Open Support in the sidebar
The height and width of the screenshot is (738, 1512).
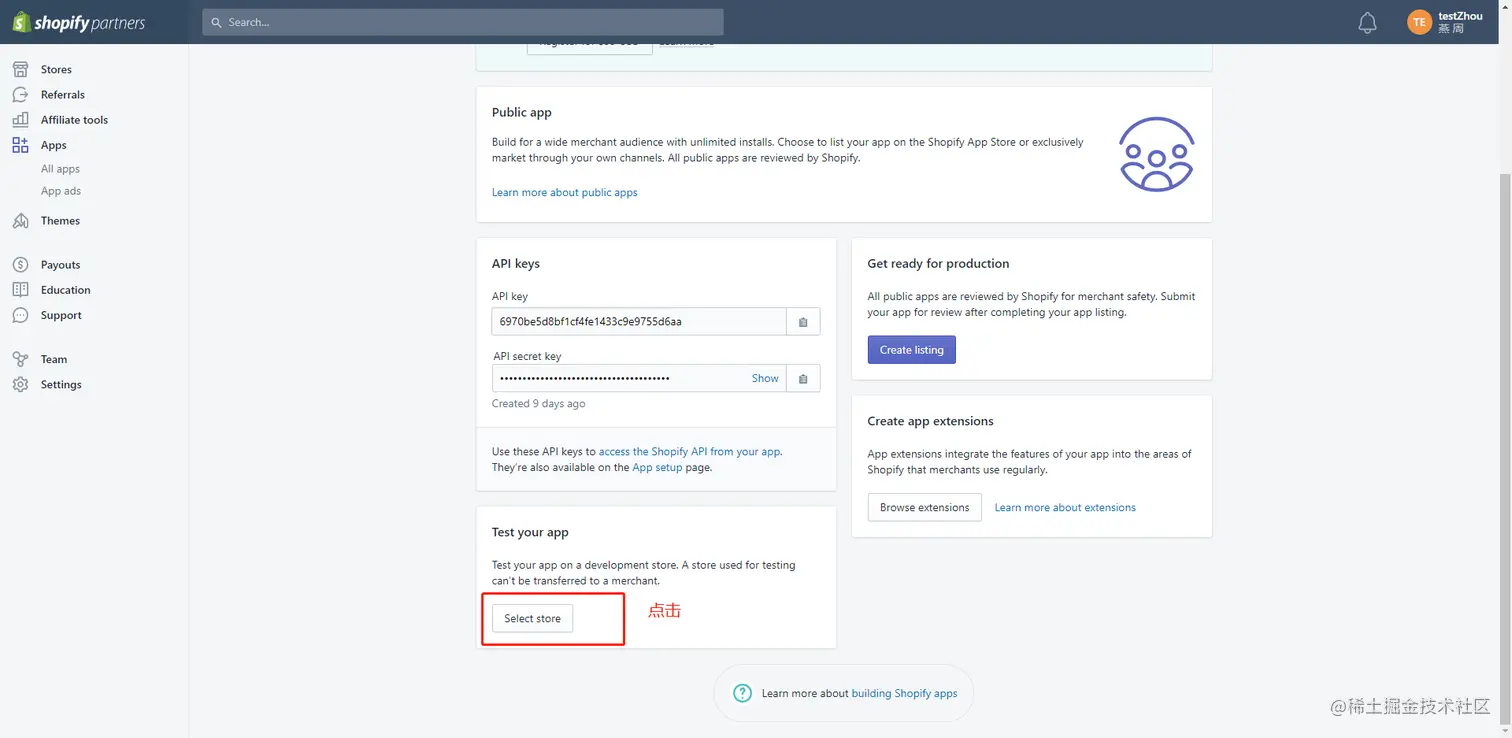point(61,315)
